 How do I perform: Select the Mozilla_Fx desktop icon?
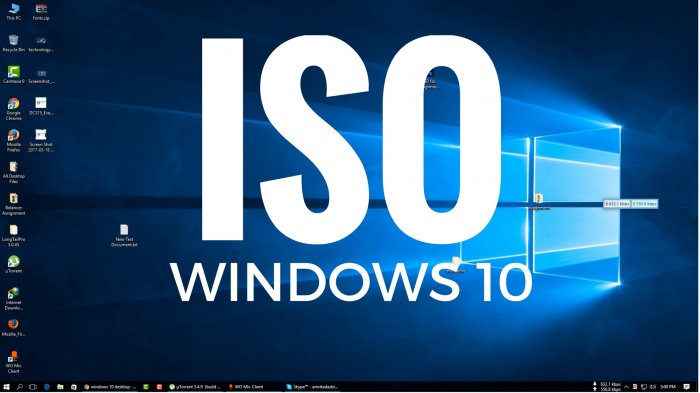(13, 328)
